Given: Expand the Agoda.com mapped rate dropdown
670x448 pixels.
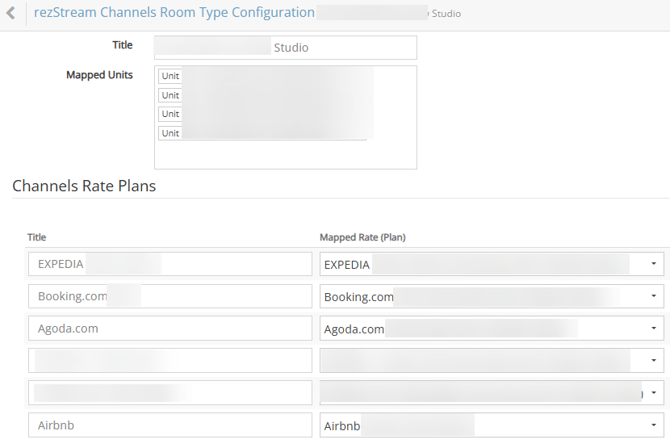Looking at the screenshot, I should click(491, 328).
